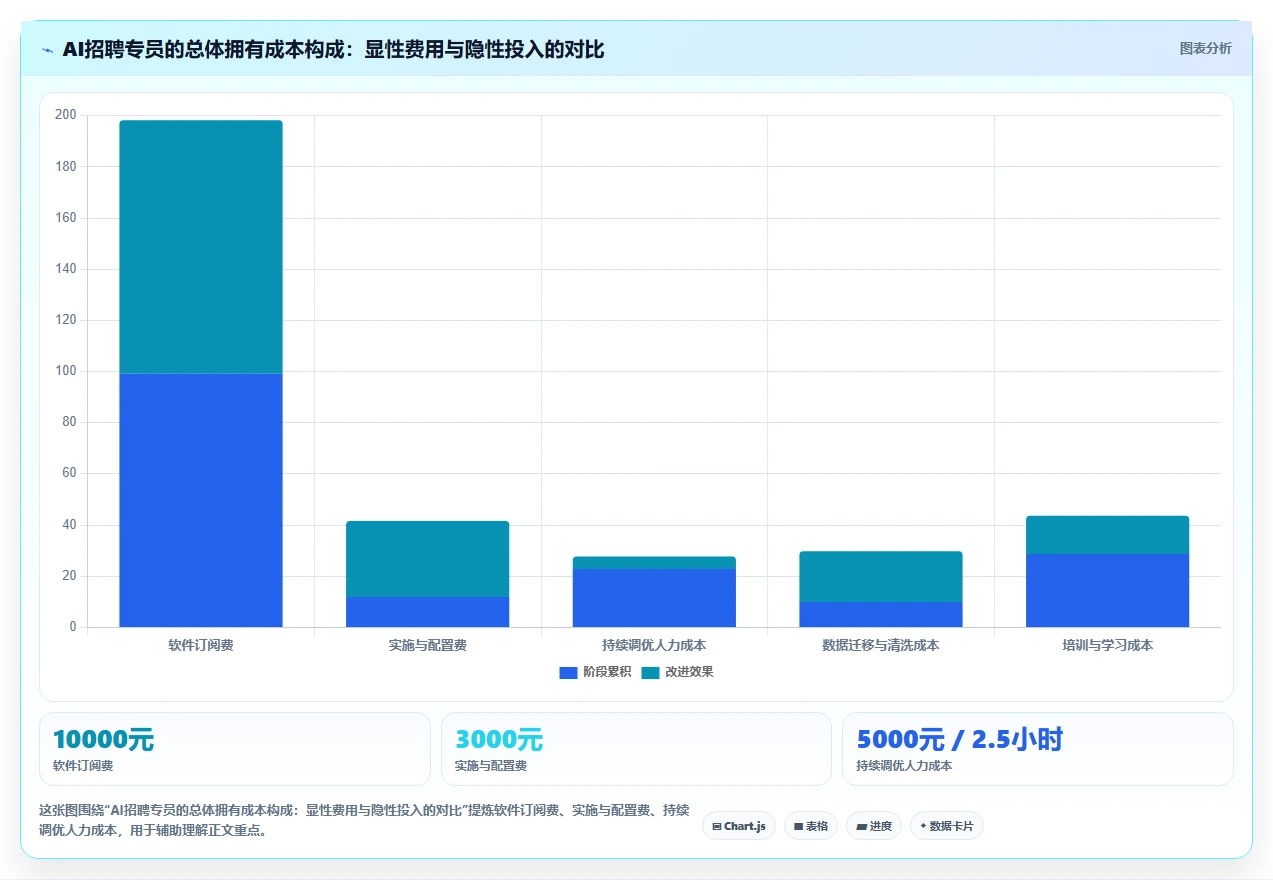Screen dimensions: 1273x880
Task: Toggle the 改进效果 legend entry
Action: click(x=677, y=672)
